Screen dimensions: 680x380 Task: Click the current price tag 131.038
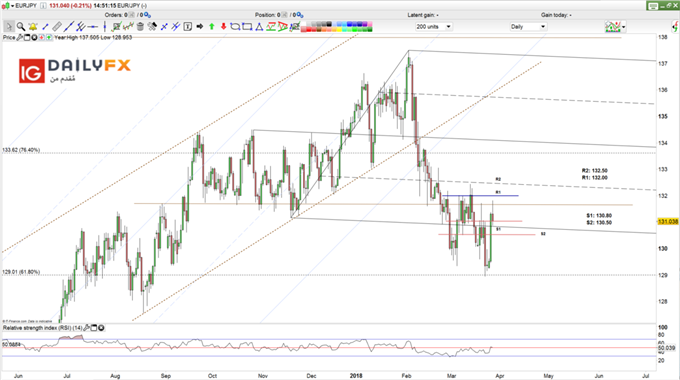click(668, 222)
